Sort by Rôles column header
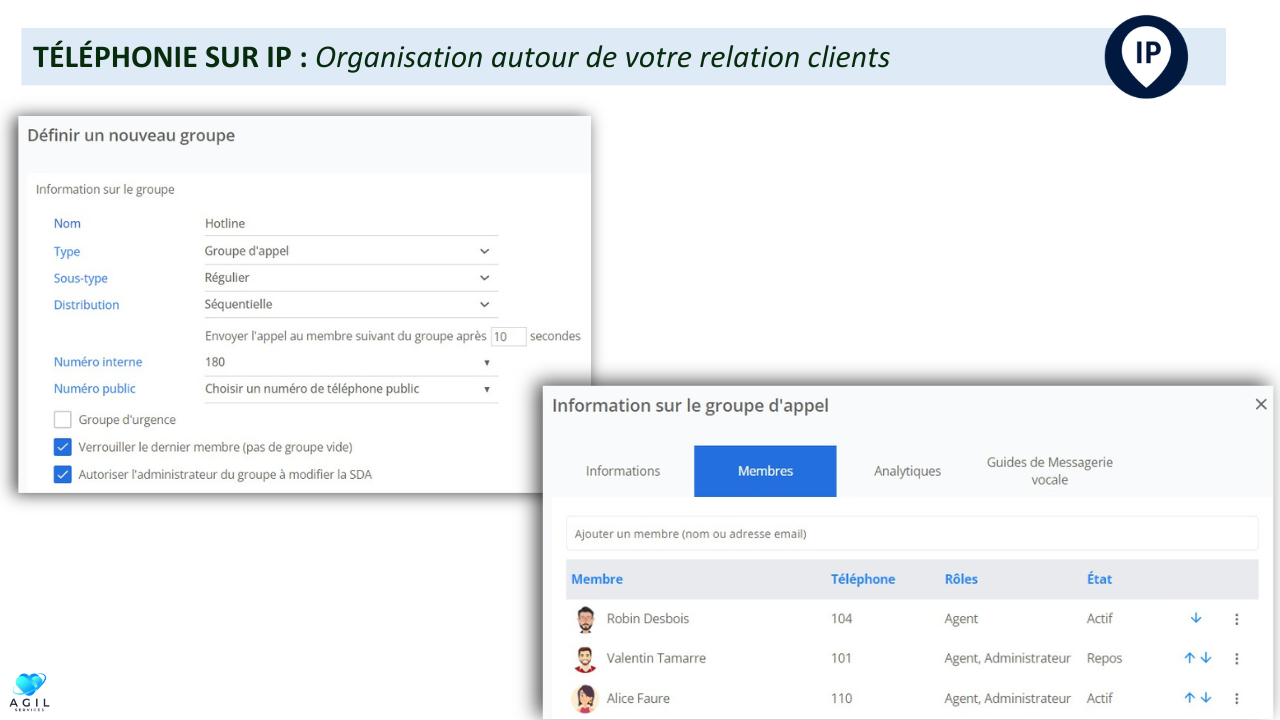The height and width of the screenshot is (720, 1280). (x=961, y=579)
